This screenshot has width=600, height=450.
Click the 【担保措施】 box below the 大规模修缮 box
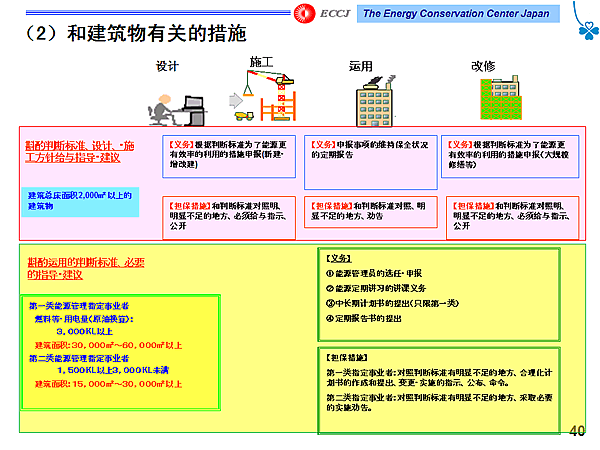coord(512,218)
